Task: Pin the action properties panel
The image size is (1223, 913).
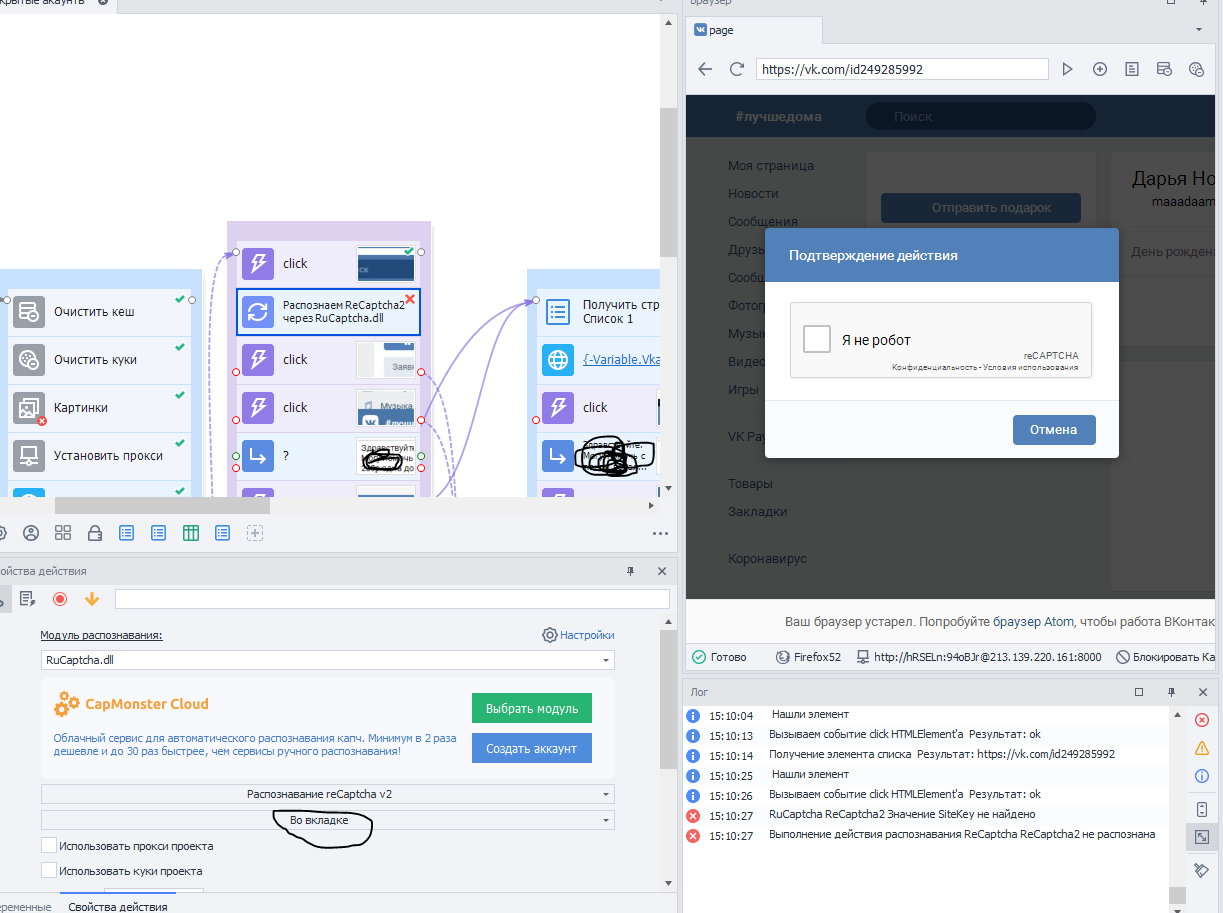Action: coord(631,571)
